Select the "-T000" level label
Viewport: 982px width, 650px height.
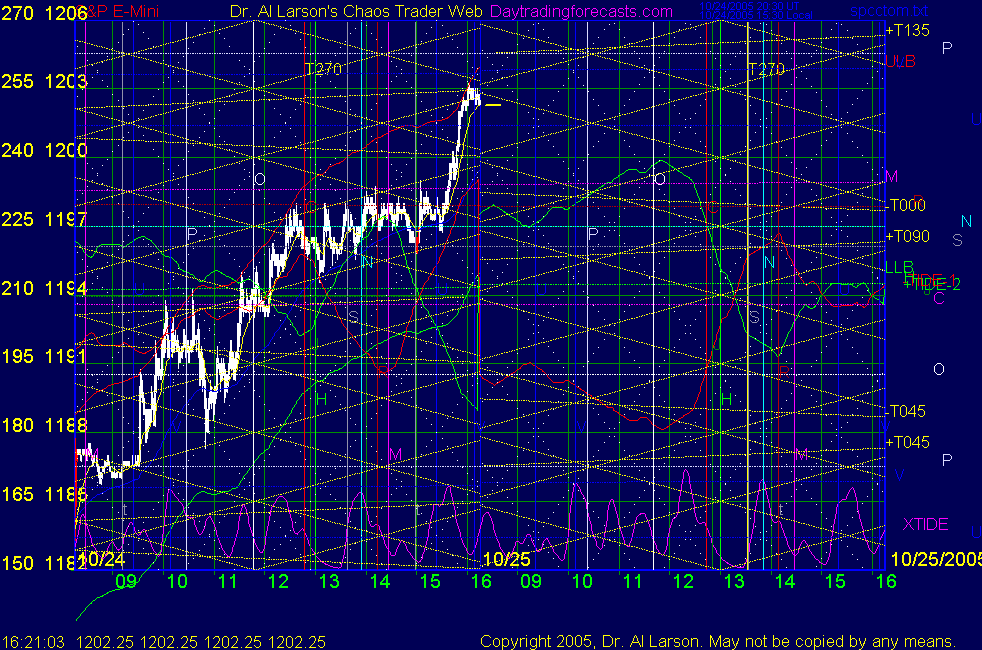tap(906, 205)
